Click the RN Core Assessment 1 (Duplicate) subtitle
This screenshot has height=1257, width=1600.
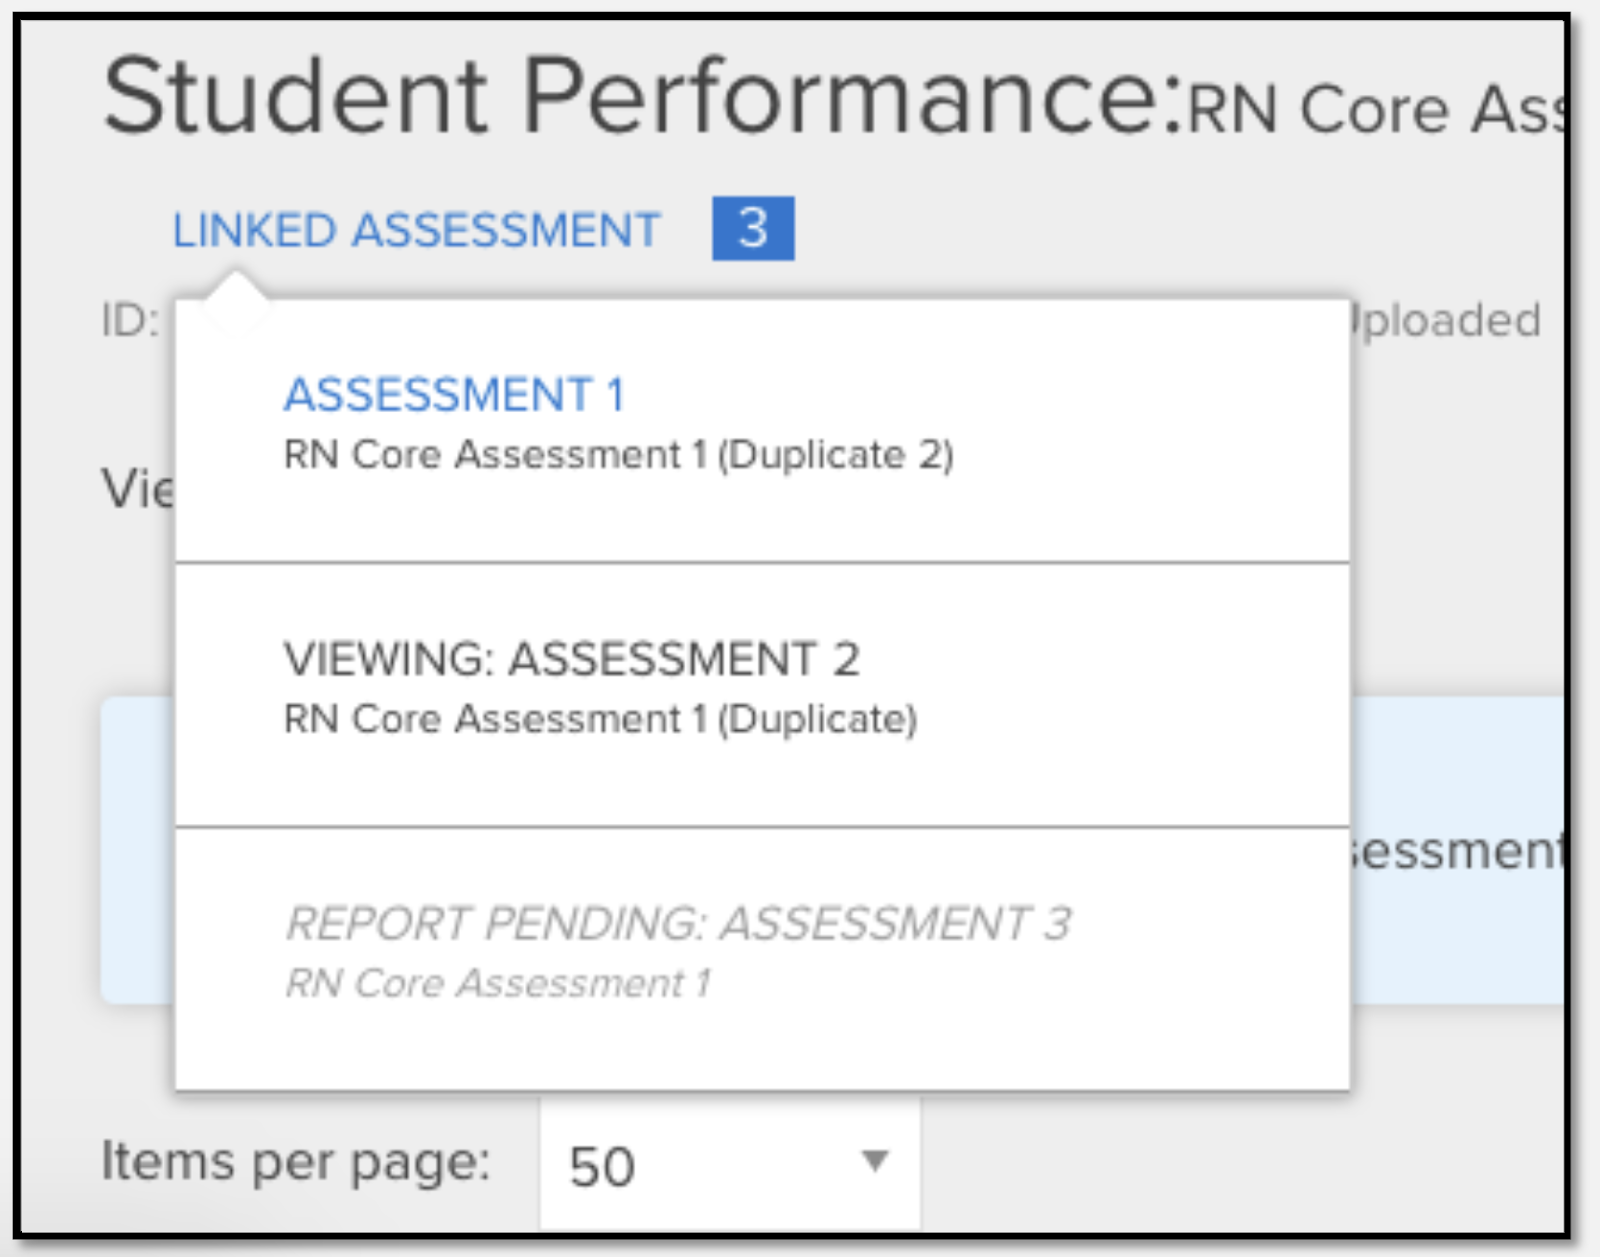click(604, 717)
